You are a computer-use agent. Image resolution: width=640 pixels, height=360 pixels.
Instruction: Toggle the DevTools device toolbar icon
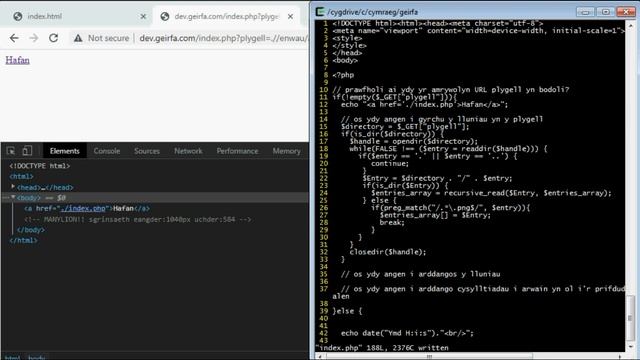pos(27,151)
